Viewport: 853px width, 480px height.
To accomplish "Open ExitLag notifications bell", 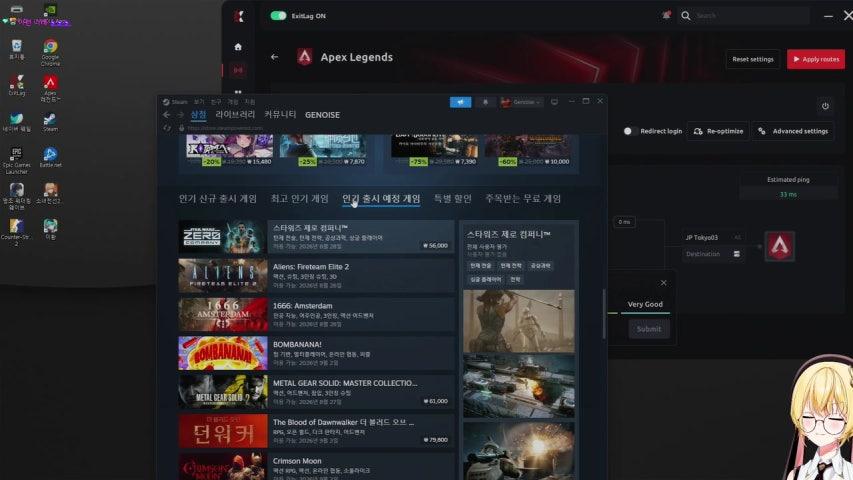I will pos(666,15).
